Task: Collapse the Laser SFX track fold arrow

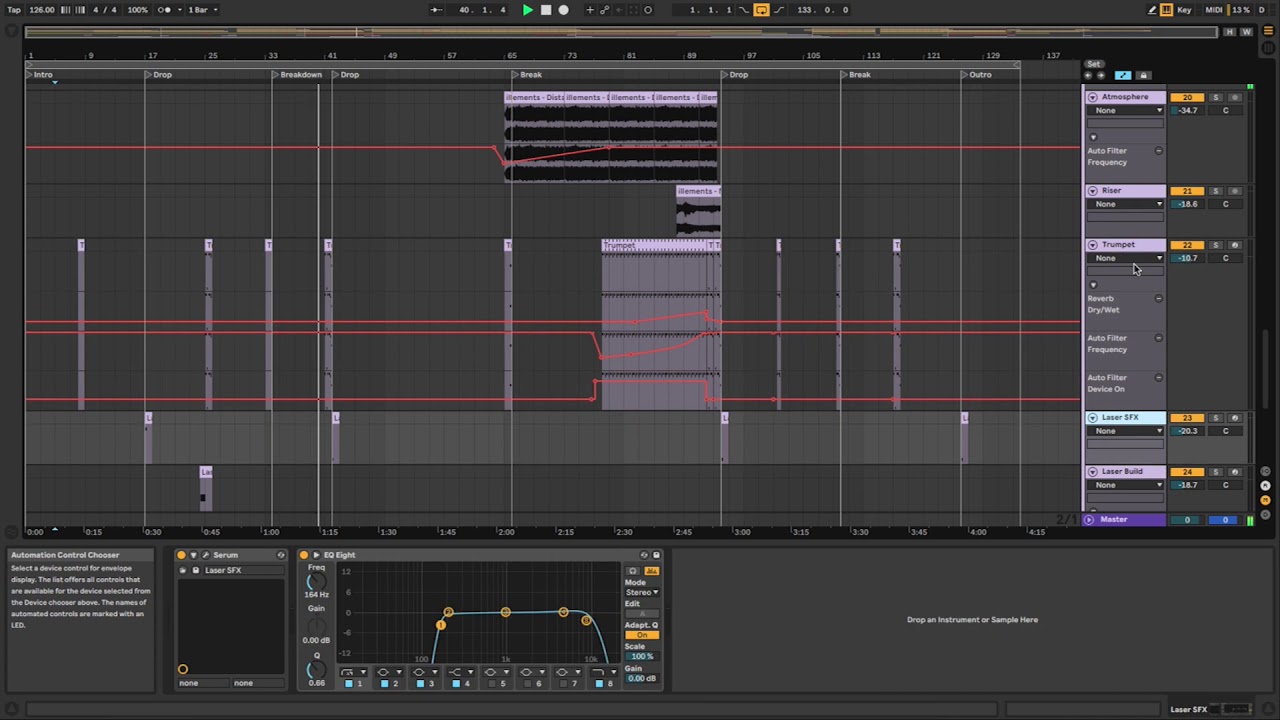Action: click(1092, 418)
